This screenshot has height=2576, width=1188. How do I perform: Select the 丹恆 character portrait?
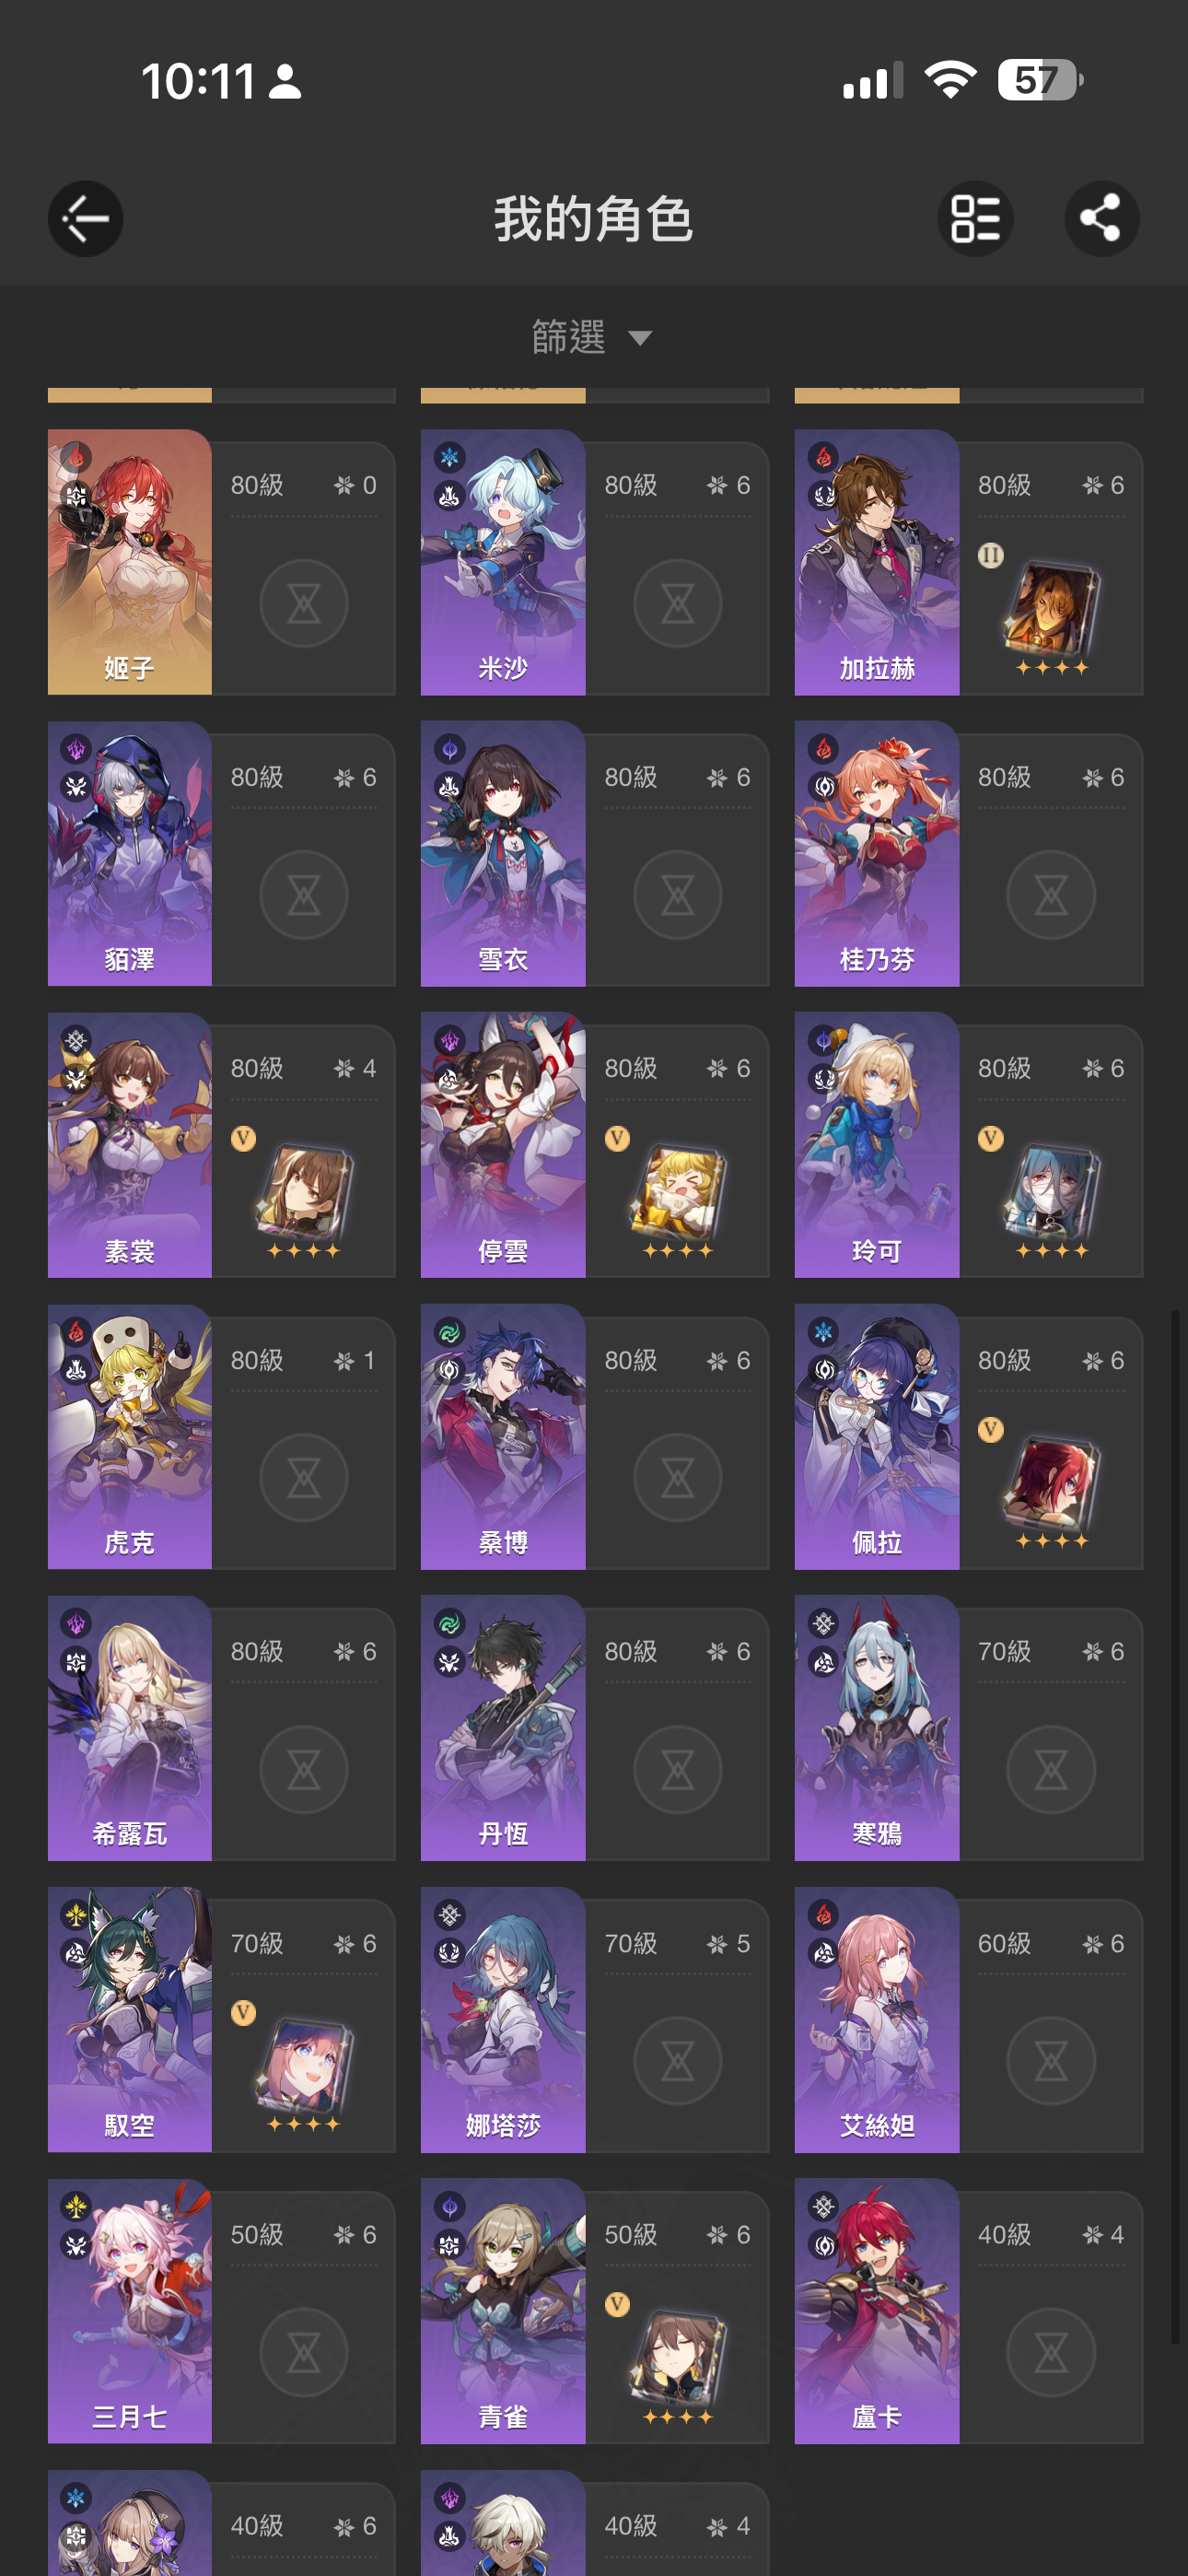[x=503, y=1728]
